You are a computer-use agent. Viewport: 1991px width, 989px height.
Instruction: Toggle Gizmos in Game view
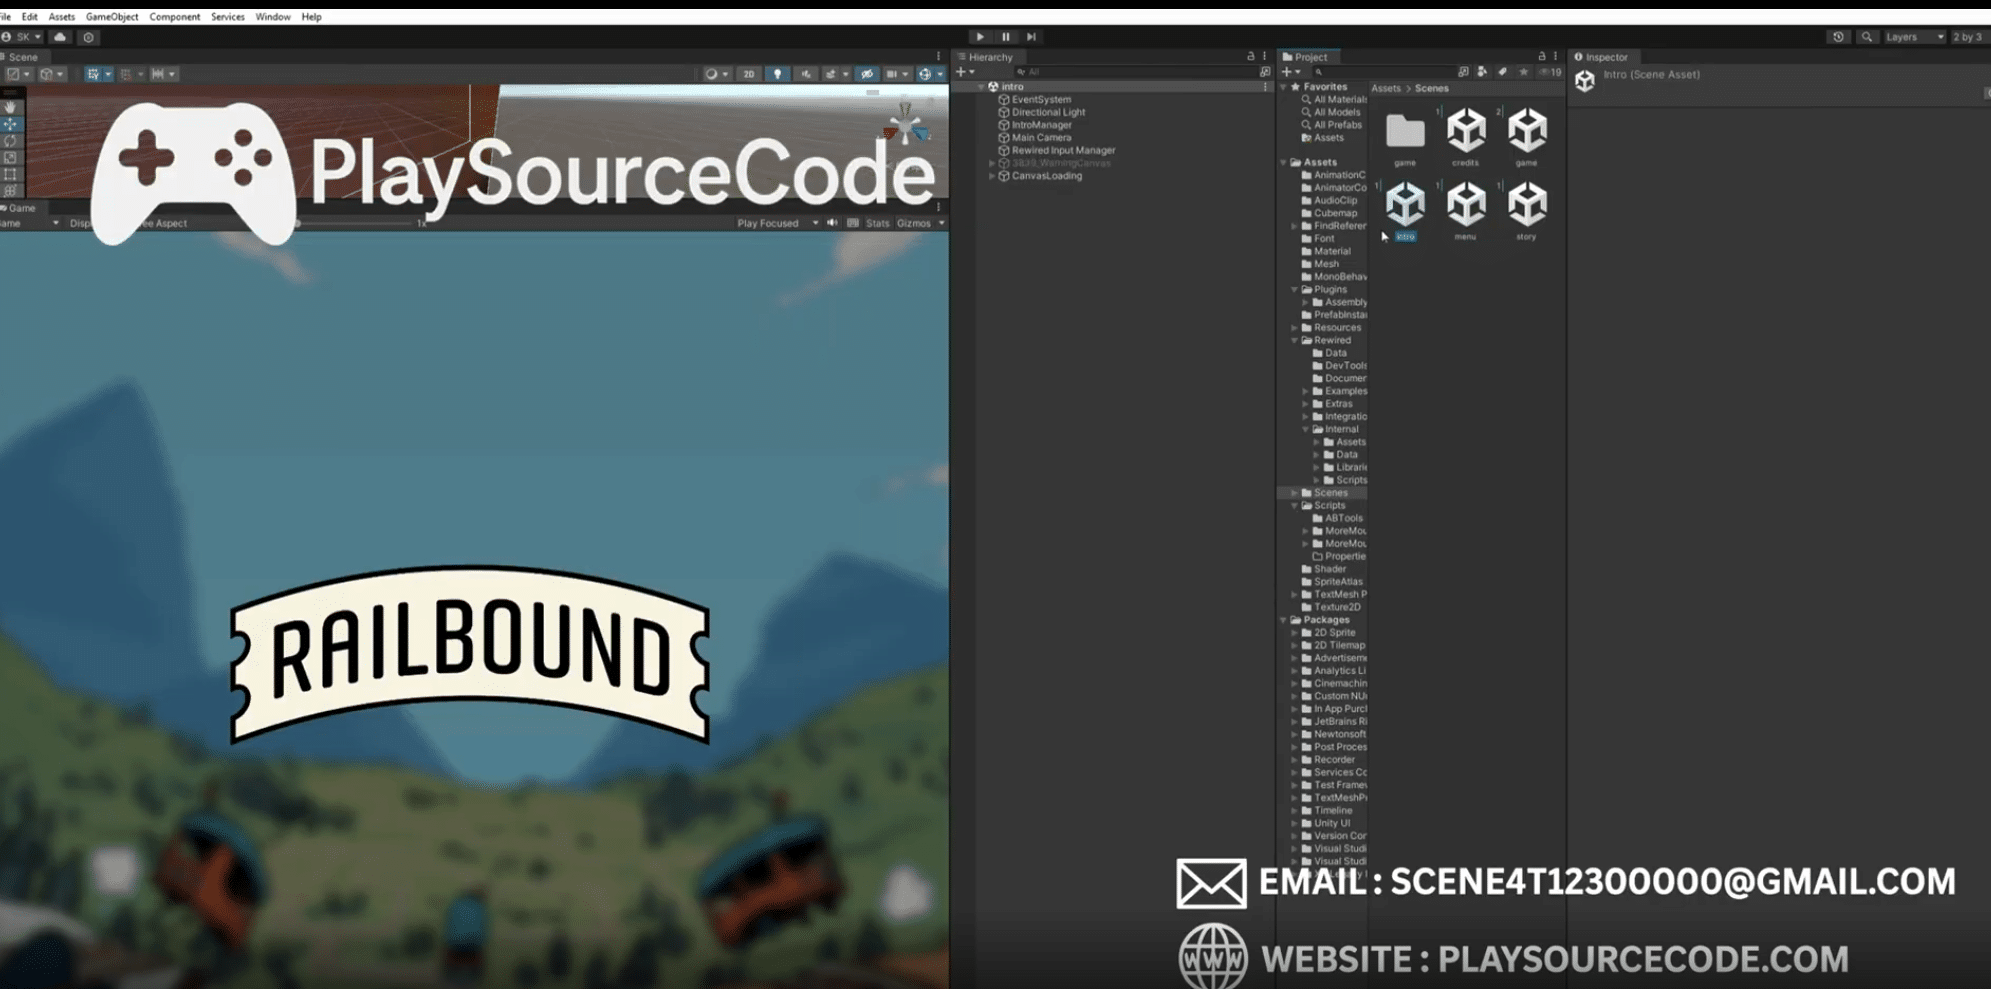913,223
